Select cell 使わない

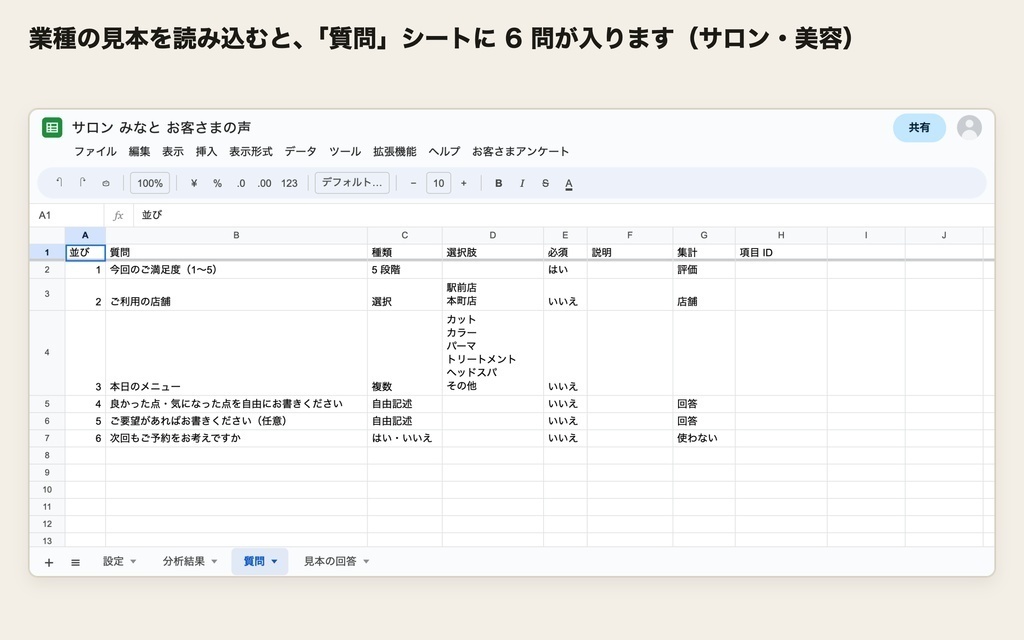[704, 438]
